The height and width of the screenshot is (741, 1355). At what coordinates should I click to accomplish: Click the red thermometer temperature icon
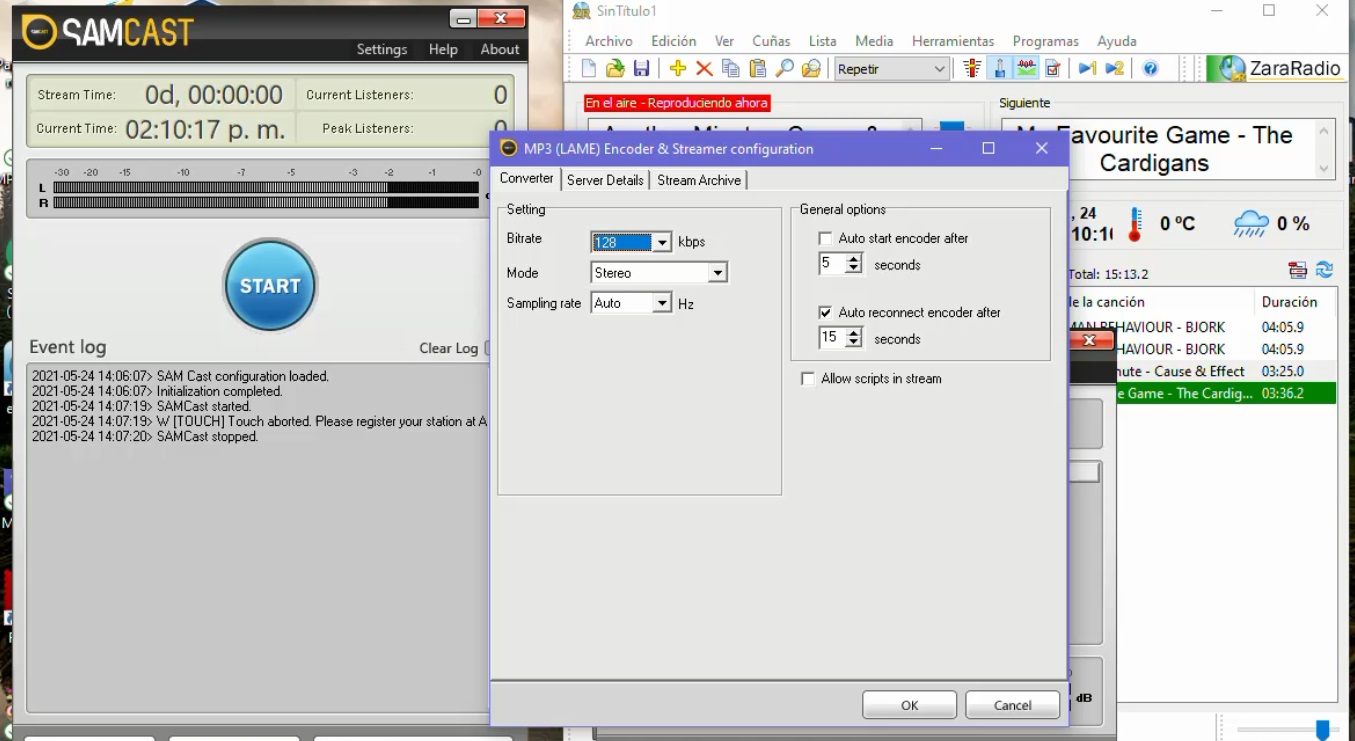pos(1134,224)
